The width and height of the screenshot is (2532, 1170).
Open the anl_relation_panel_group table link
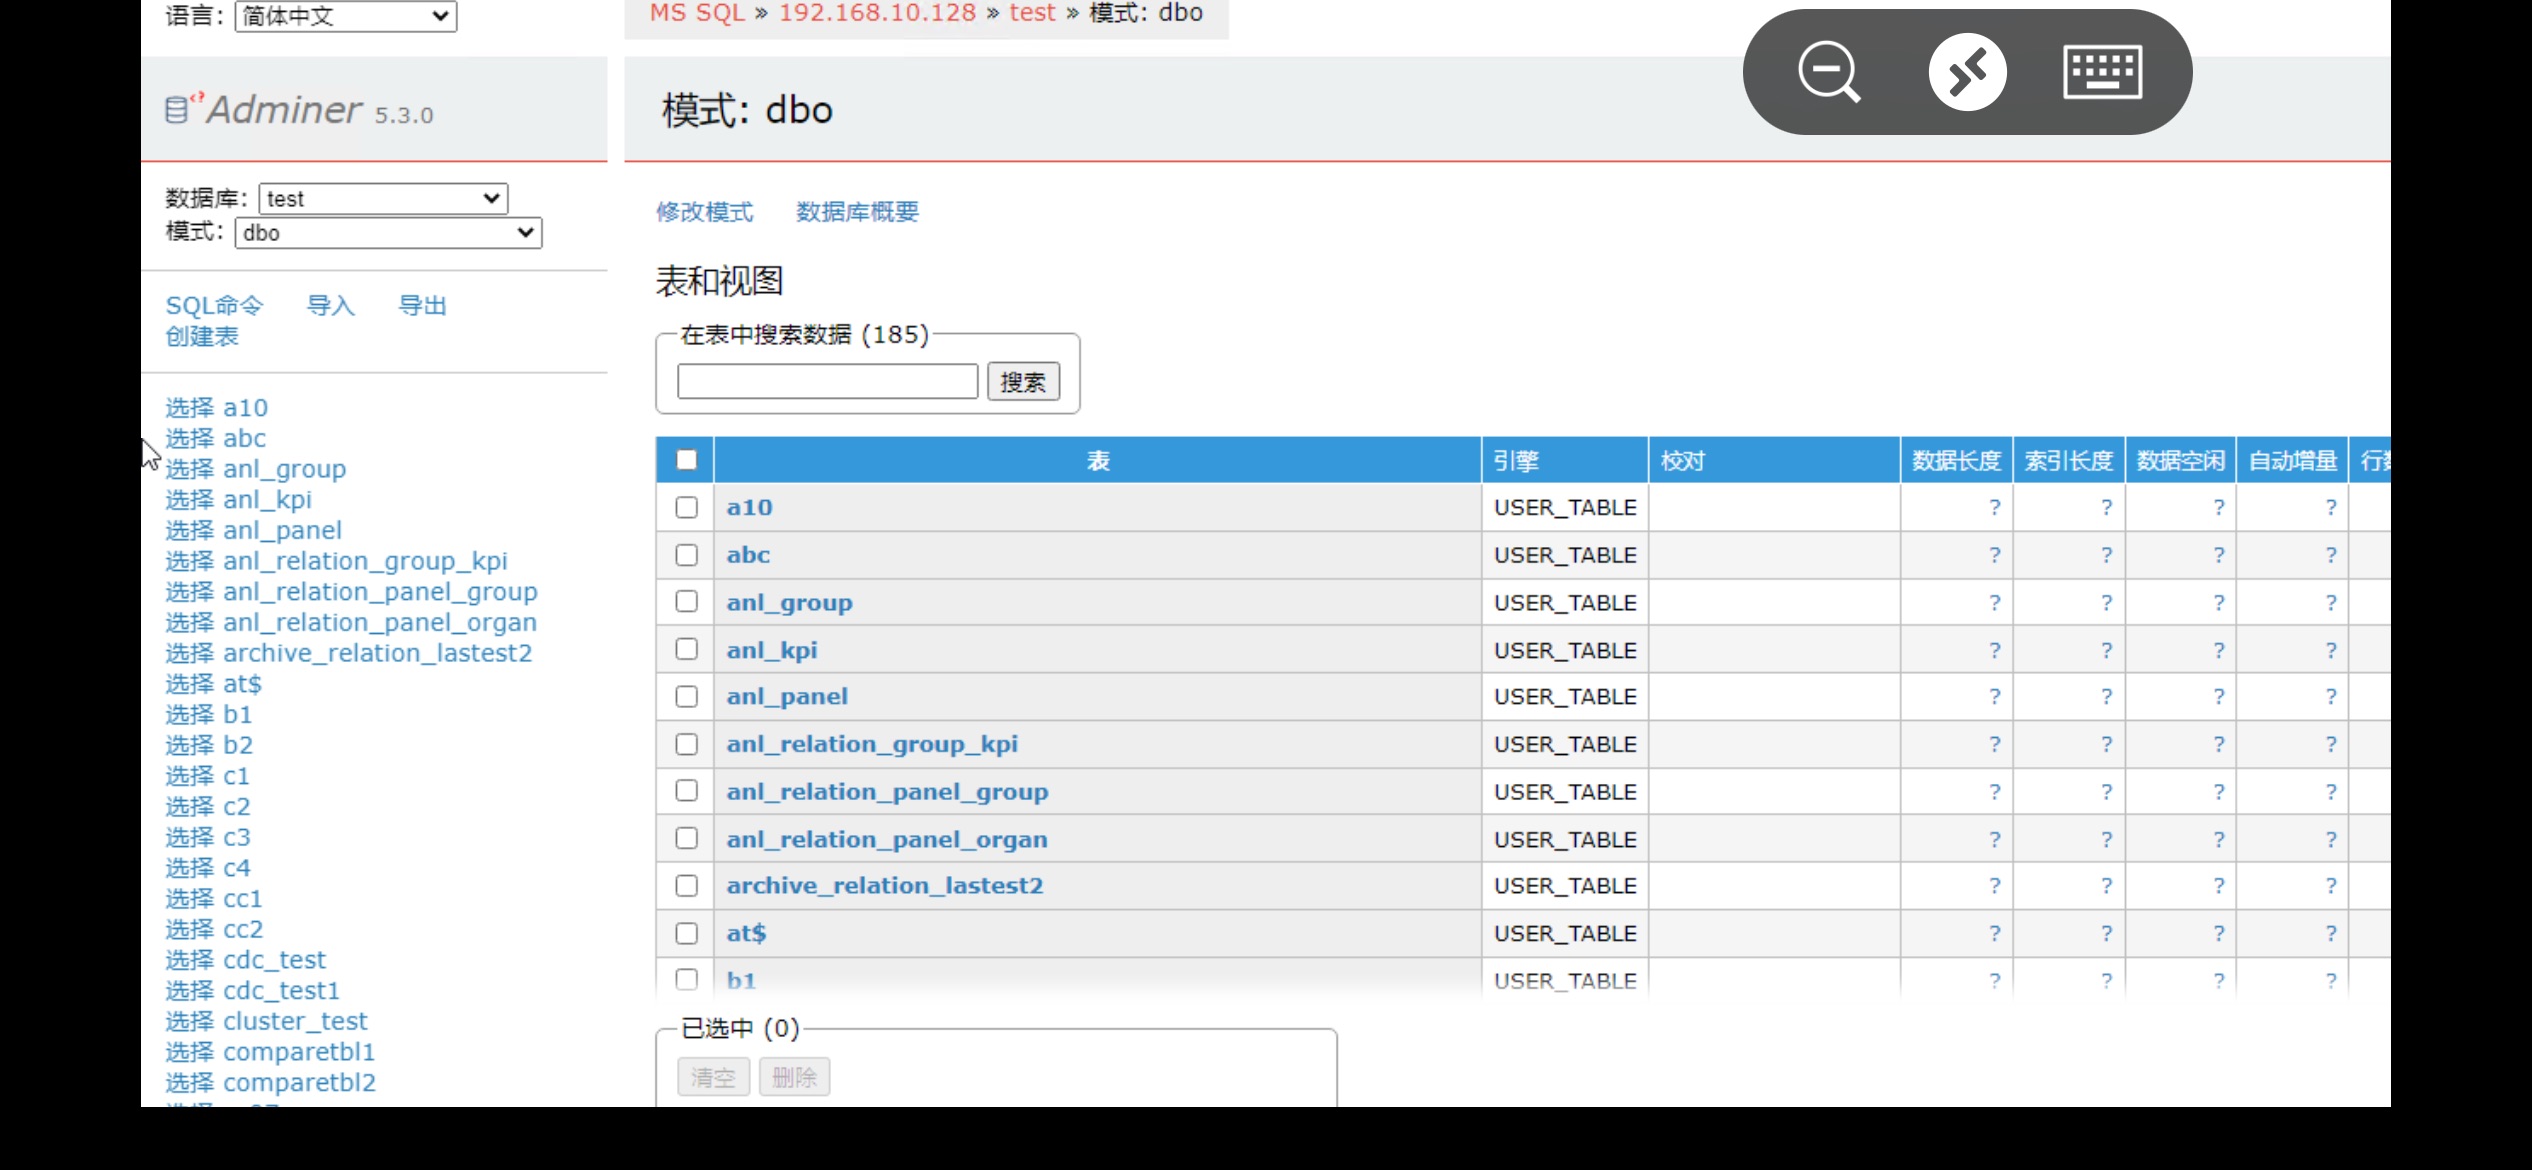pos(887,792)
